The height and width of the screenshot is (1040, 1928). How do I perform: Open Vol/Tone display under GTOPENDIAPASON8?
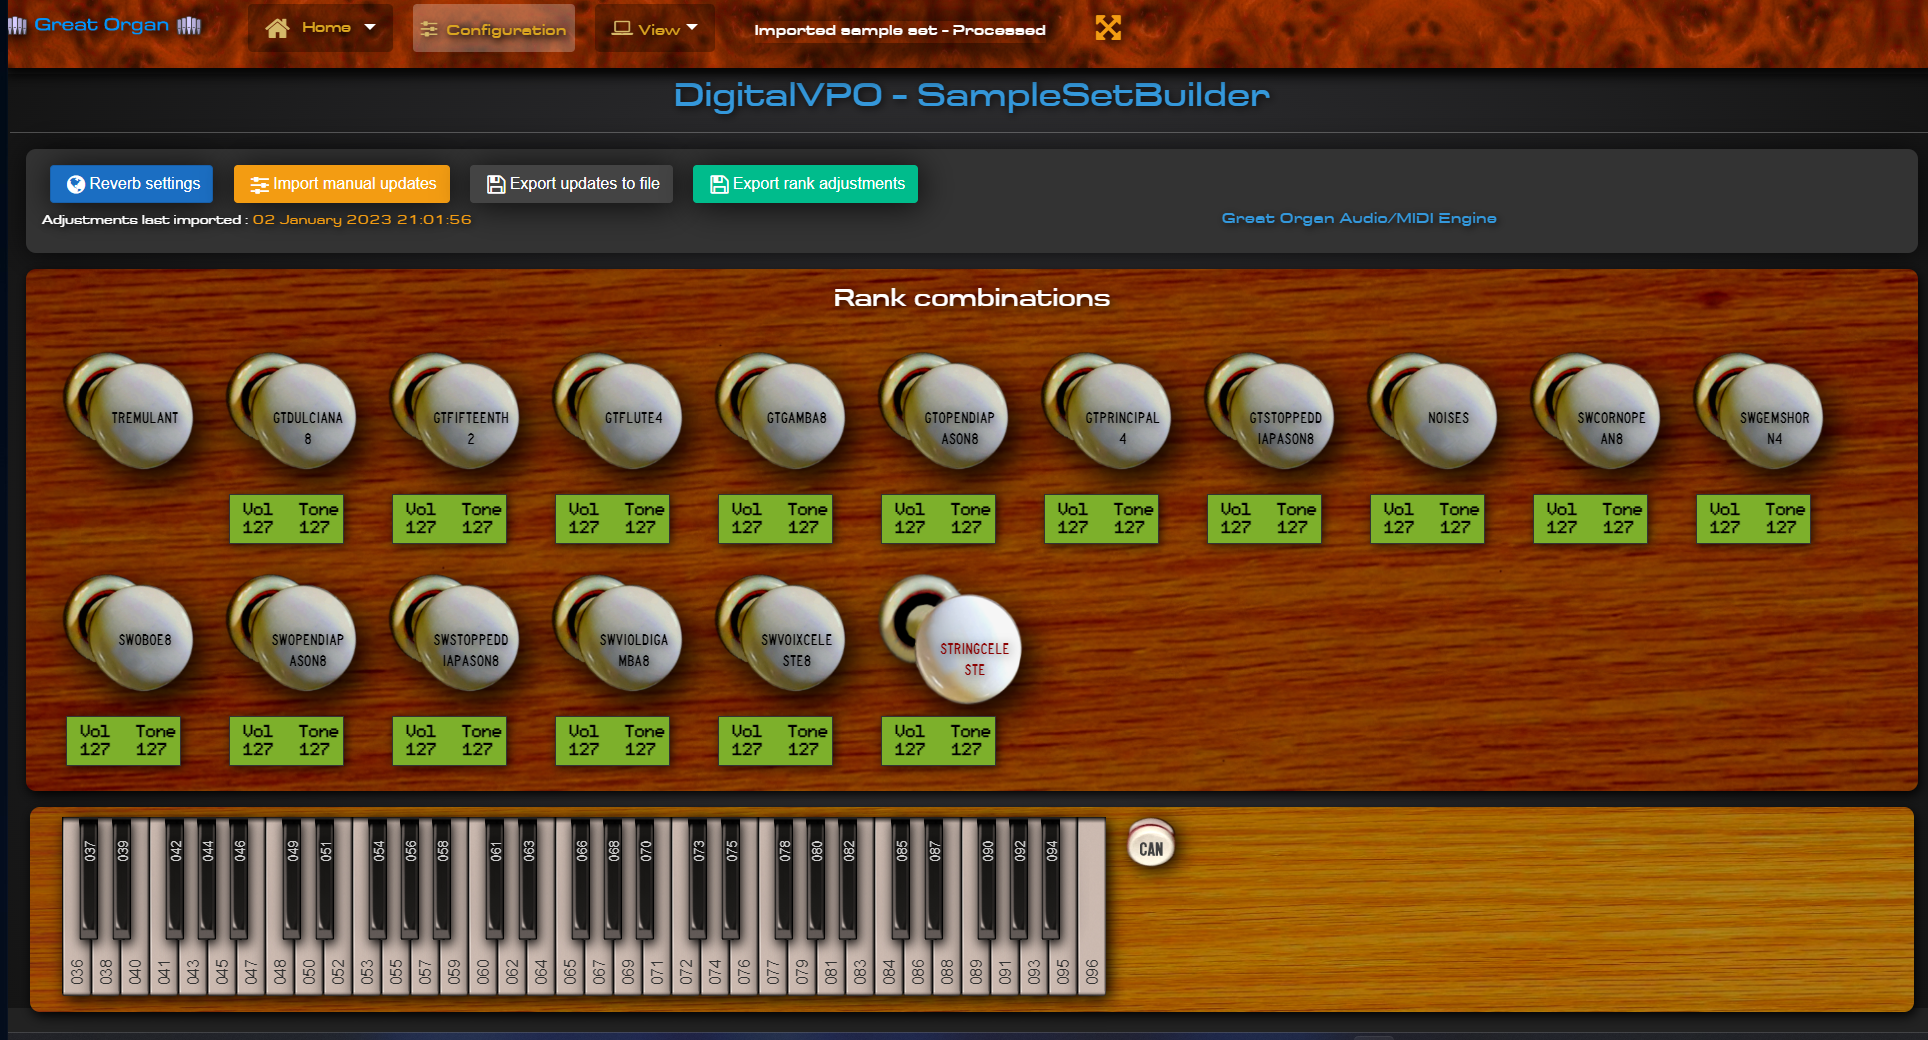coord(938,519)
